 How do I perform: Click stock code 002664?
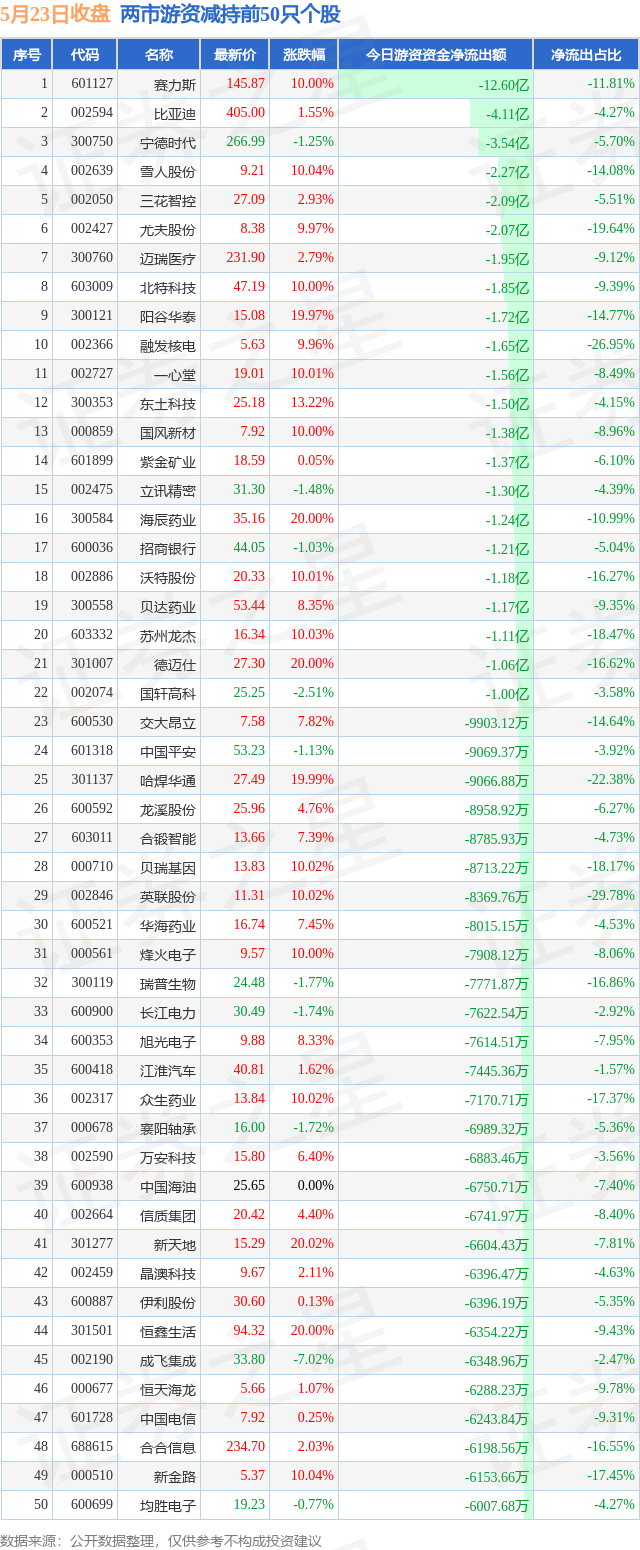[92, 1215]
